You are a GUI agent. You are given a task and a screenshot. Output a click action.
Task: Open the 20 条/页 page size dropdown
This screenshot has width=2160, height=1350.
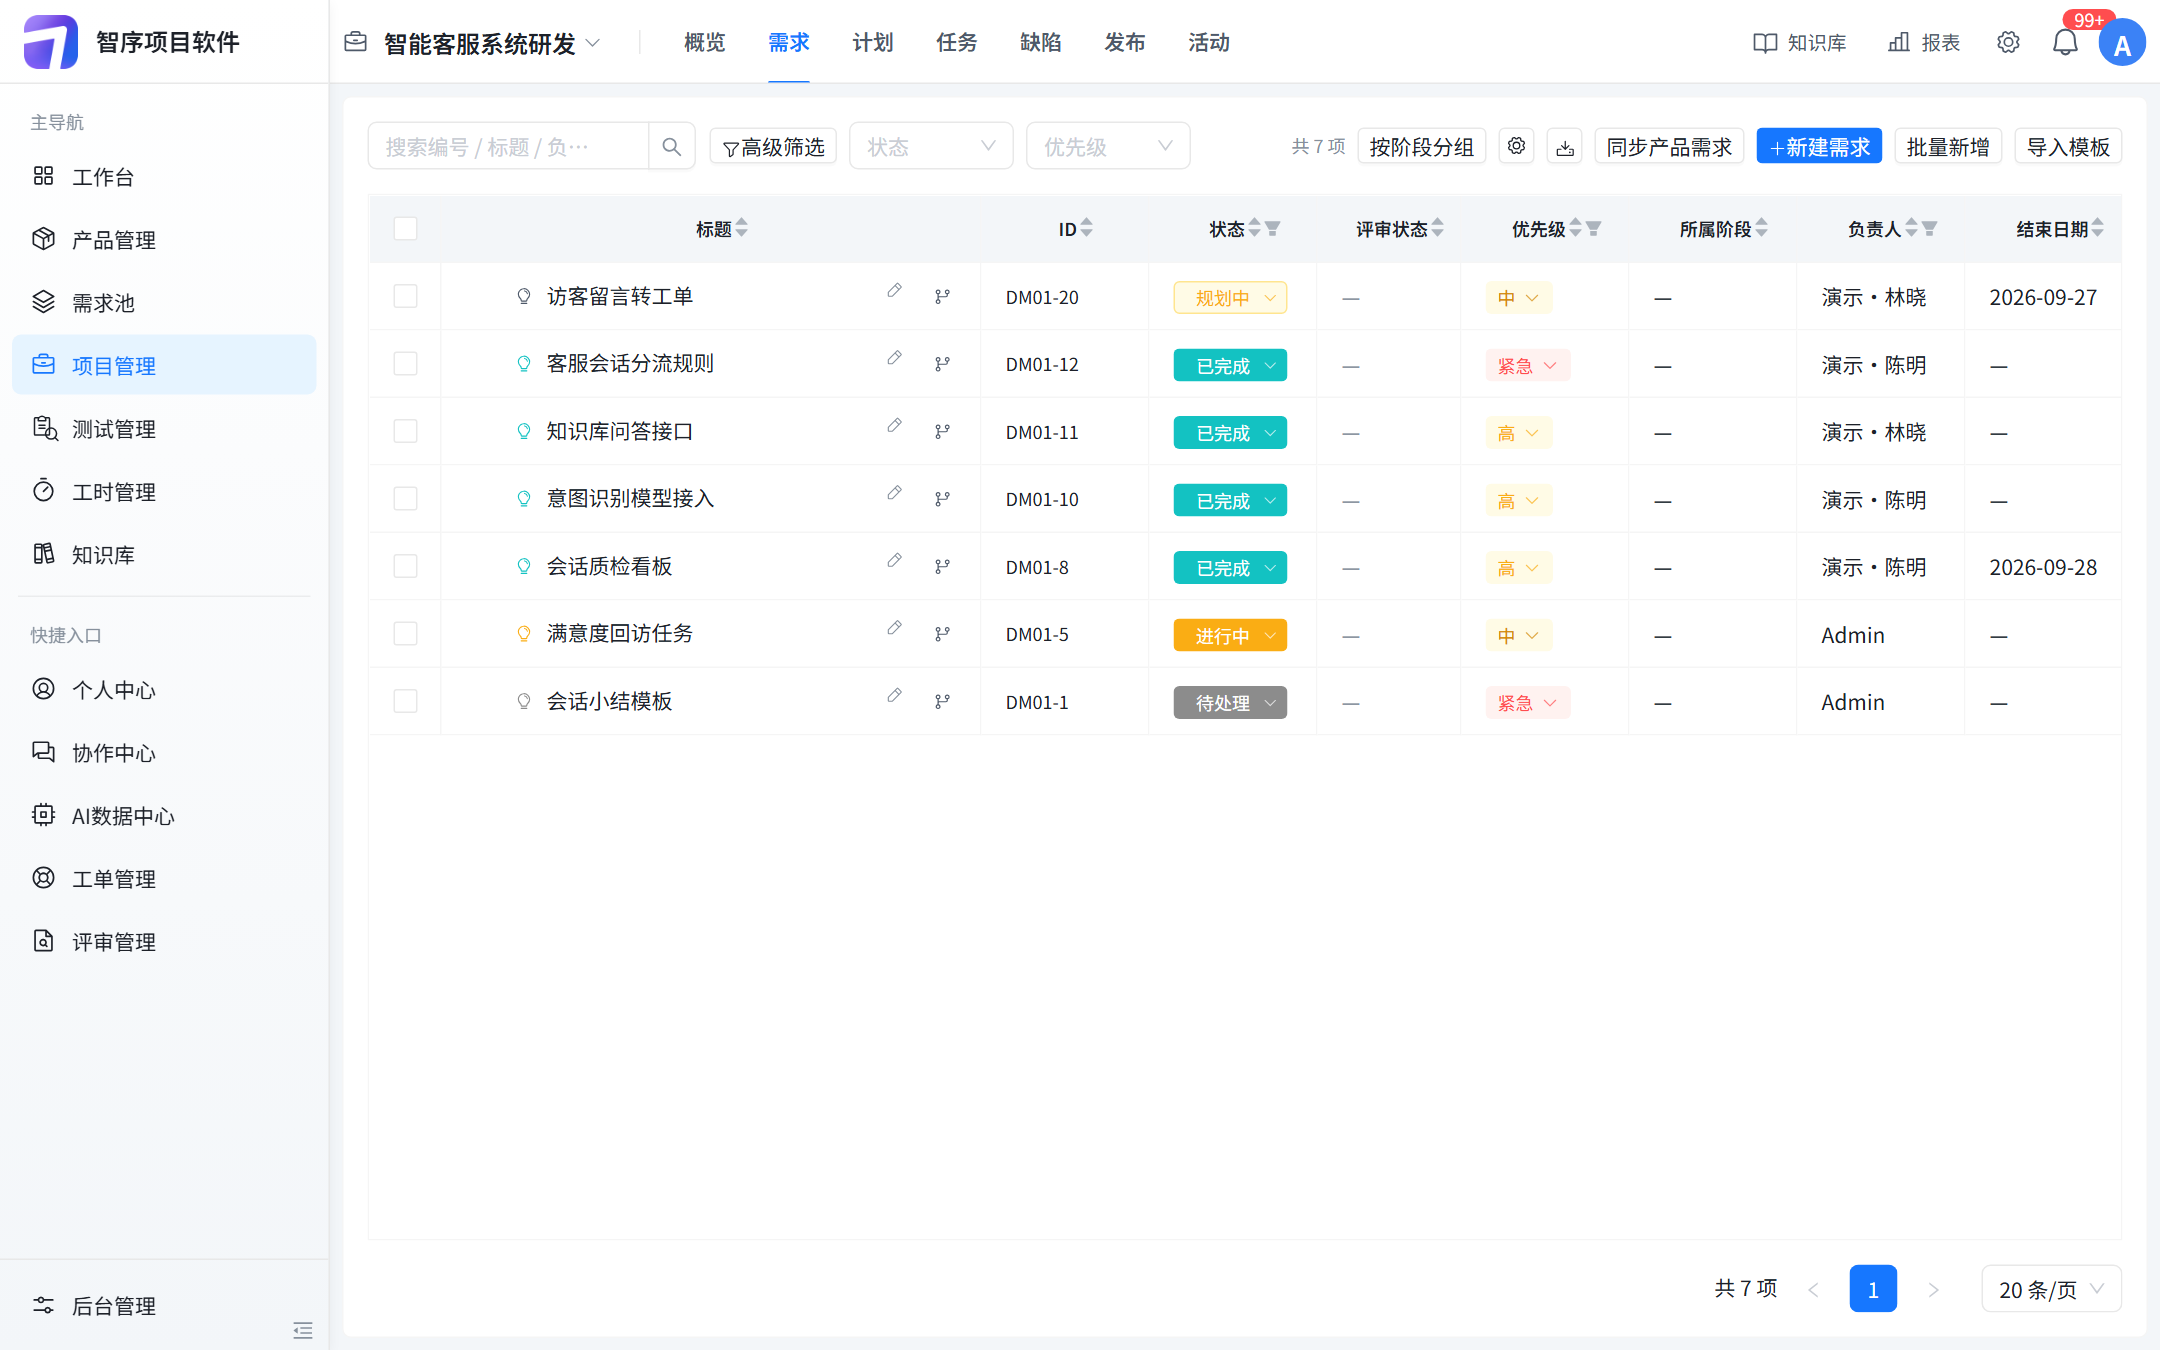pyautogui.click(x=2051, y=1289)
